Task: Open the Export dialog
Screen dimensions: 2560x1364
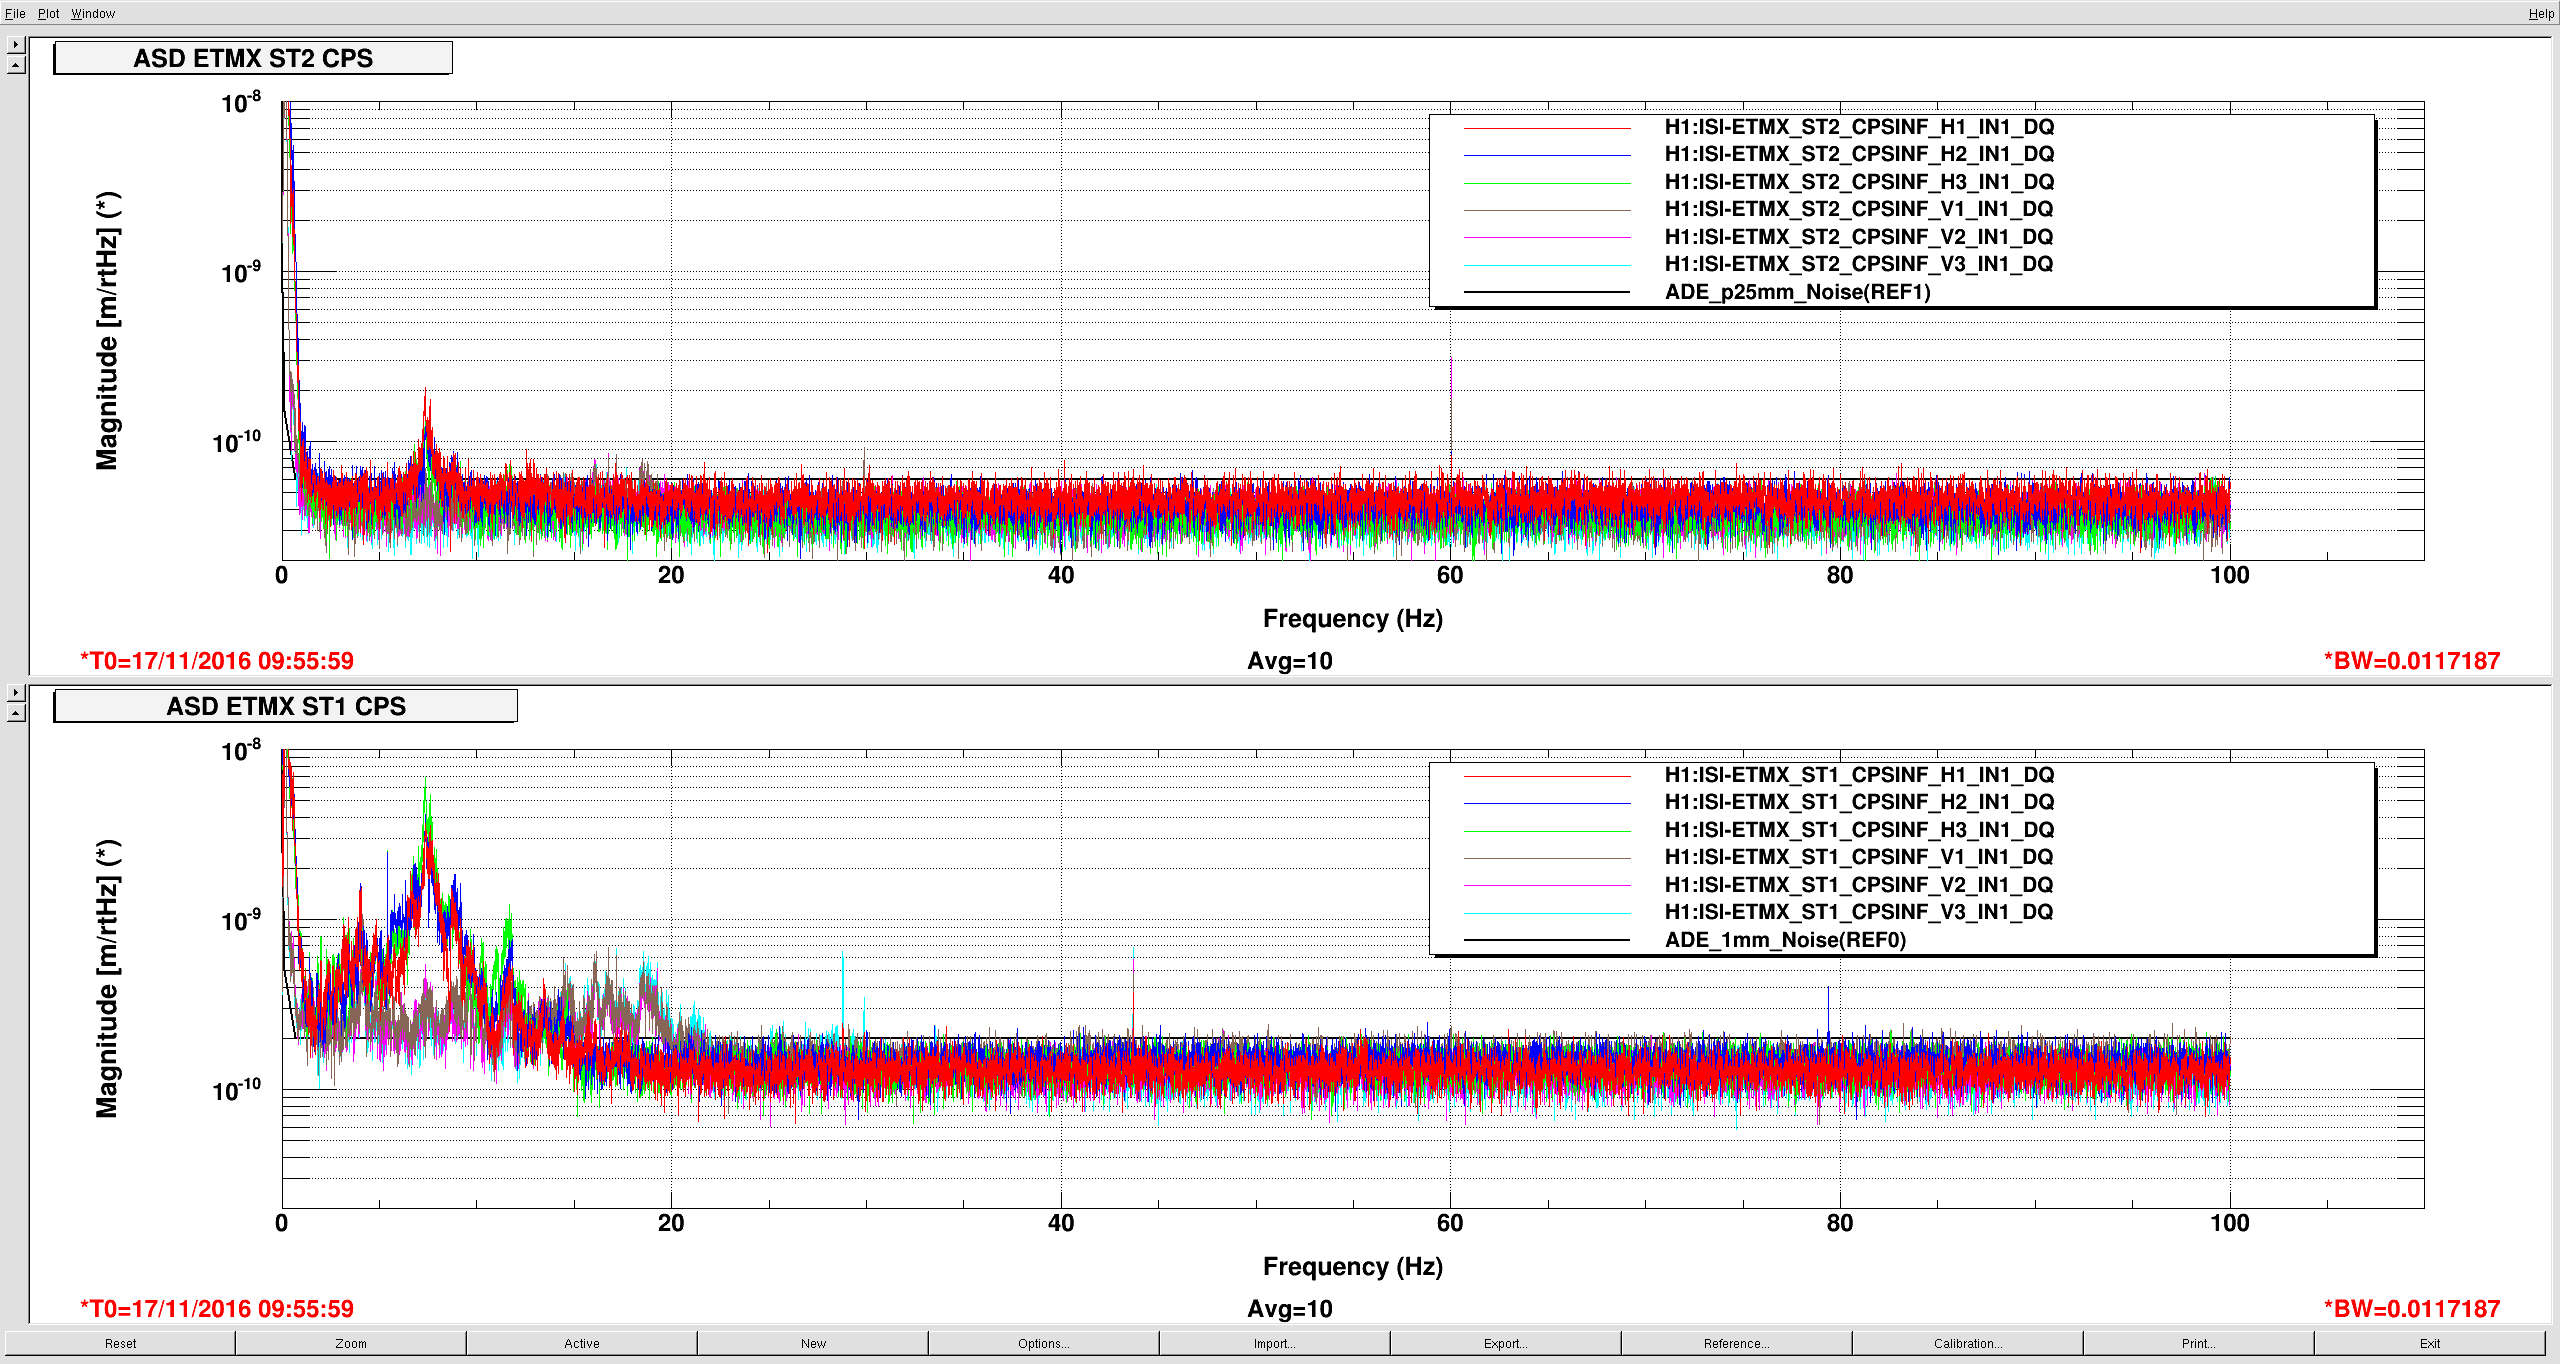Action: click(x=1506, y=1343)
